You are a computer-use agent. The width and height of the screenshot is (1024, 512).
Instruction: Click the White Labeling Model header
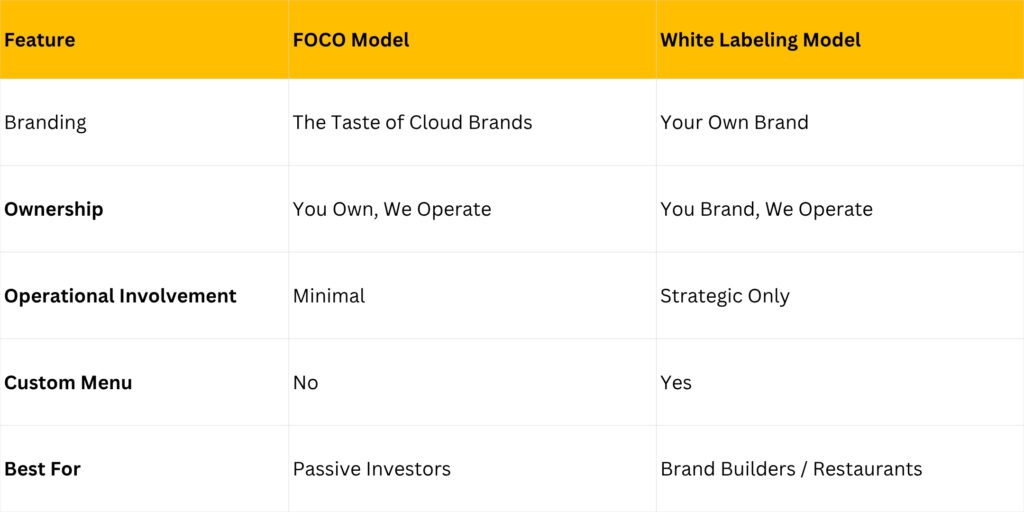[760, 41]
